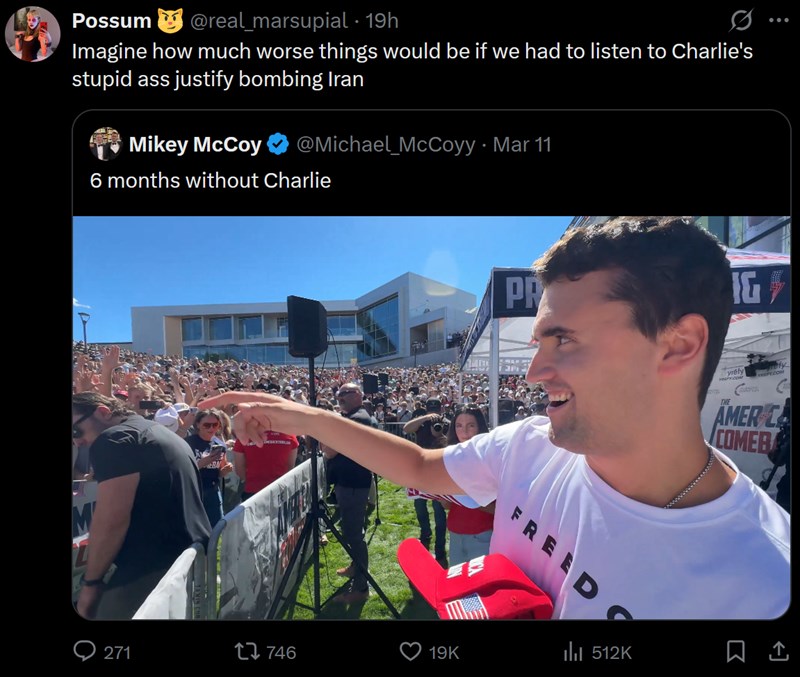Like the tweet with the heart icon
Viewport: 800px width, 677px height.
[x=410, y=652]
